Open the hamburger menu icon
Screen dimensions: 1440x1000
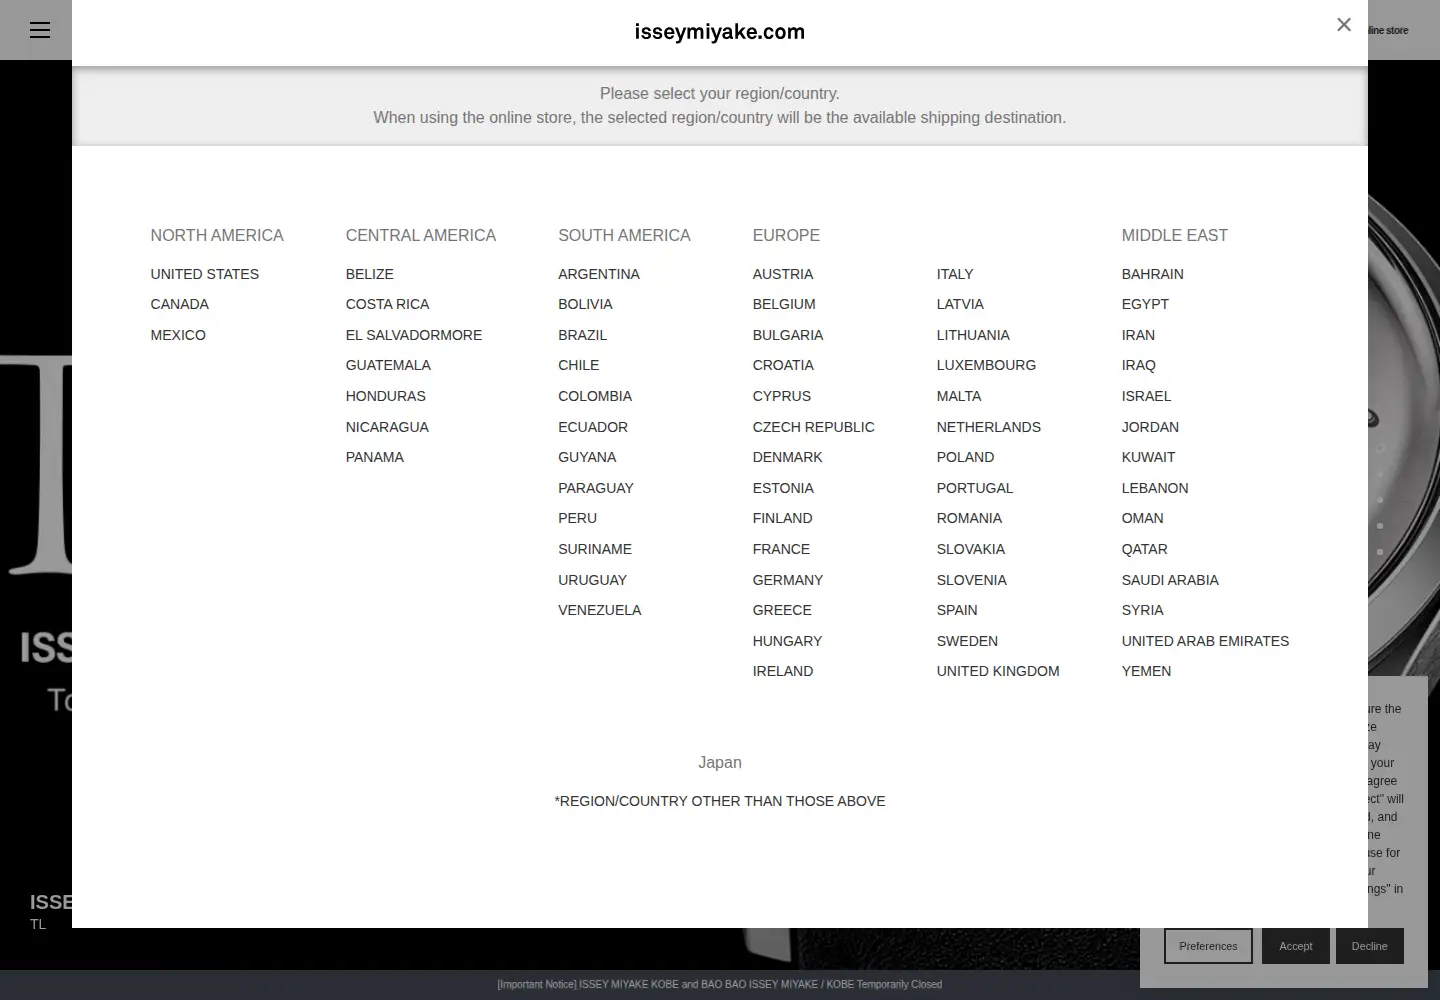tap(40, 30)
